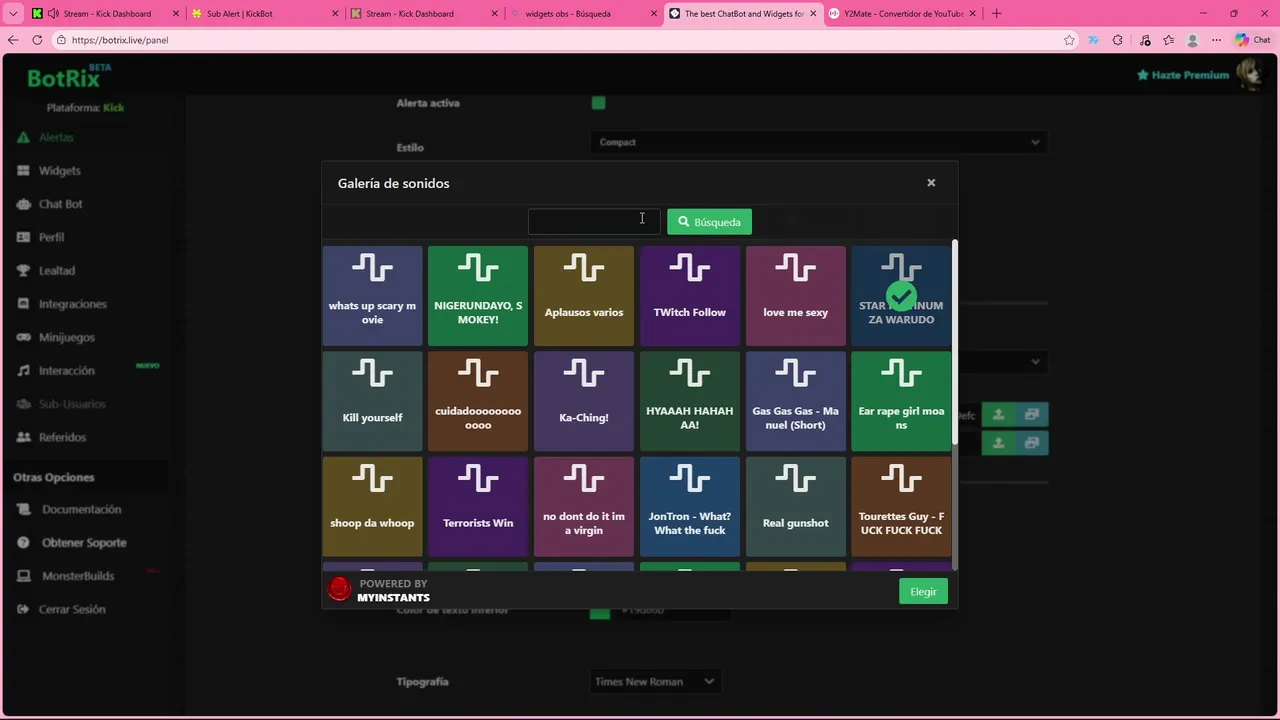
Task: Pick the 'shoop da whoop' sound tile
Action: point(372,507)
